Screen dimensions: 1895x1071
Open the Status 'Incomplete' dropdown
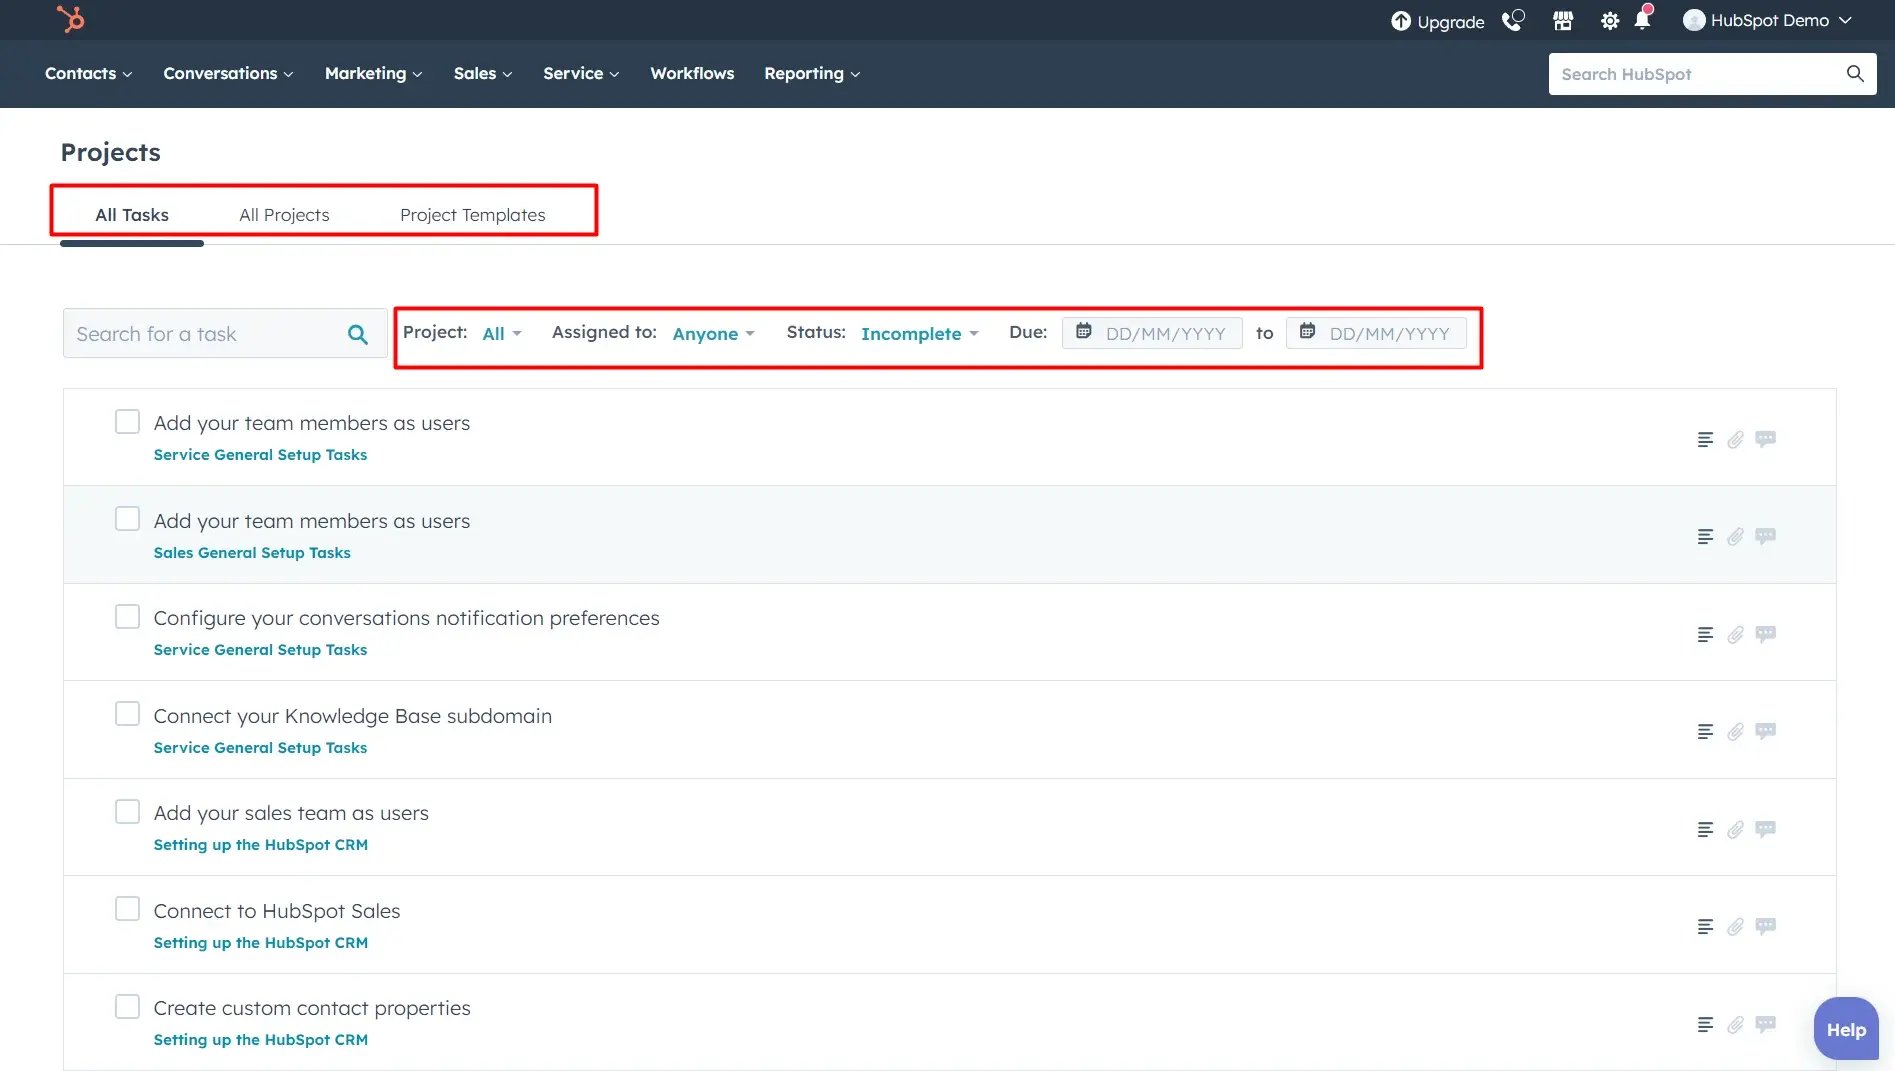[x=919, y=334]
